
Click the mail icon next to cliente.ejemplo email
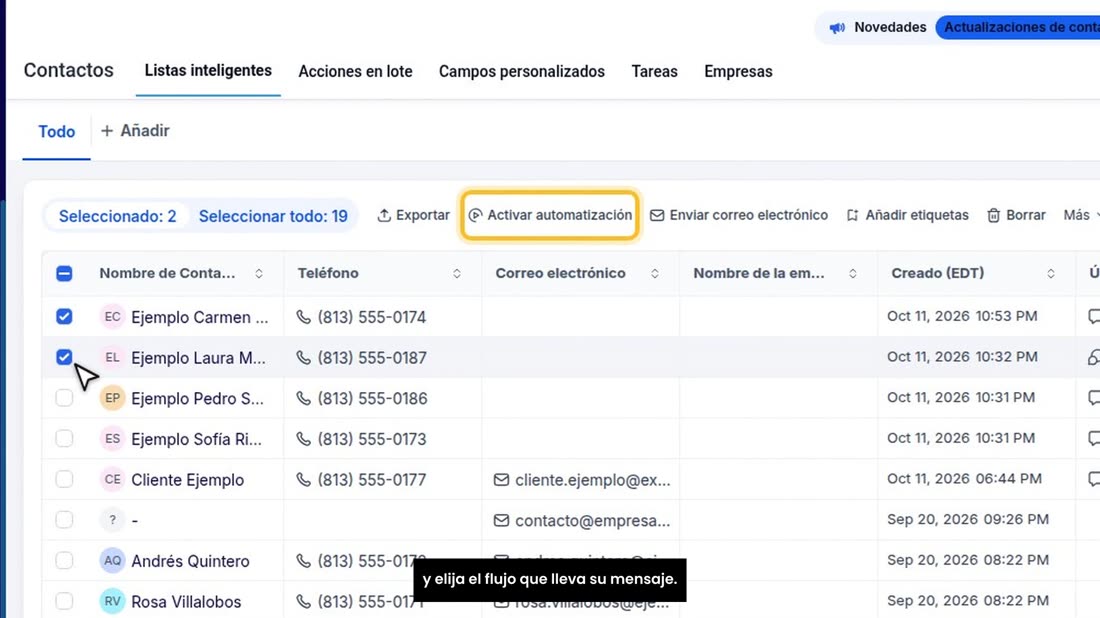pyautogui.click(x=501, y=480)
